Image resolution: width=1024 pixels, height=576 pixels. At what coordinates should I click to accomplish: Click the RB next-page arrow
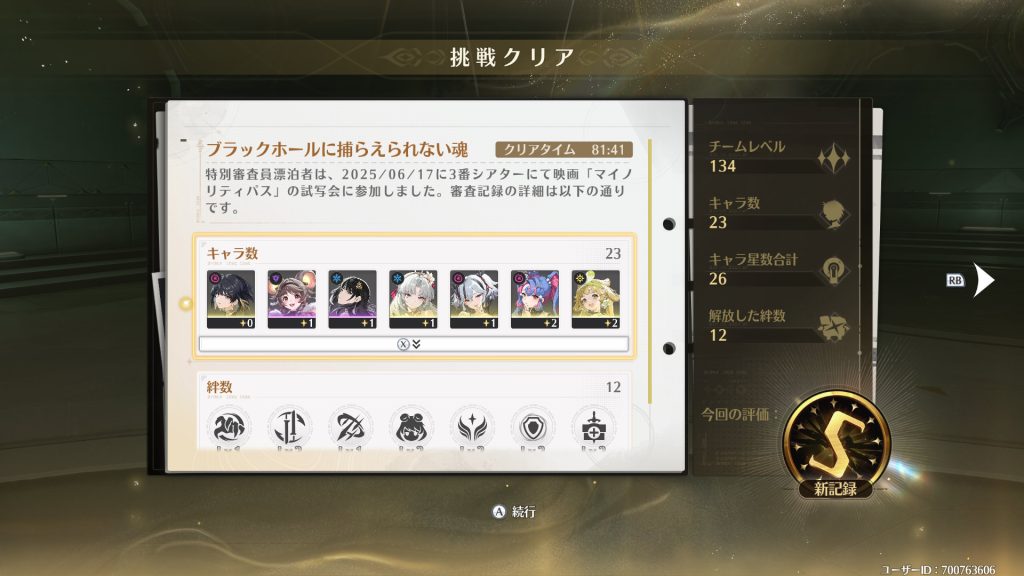click(x=983, y=280)
